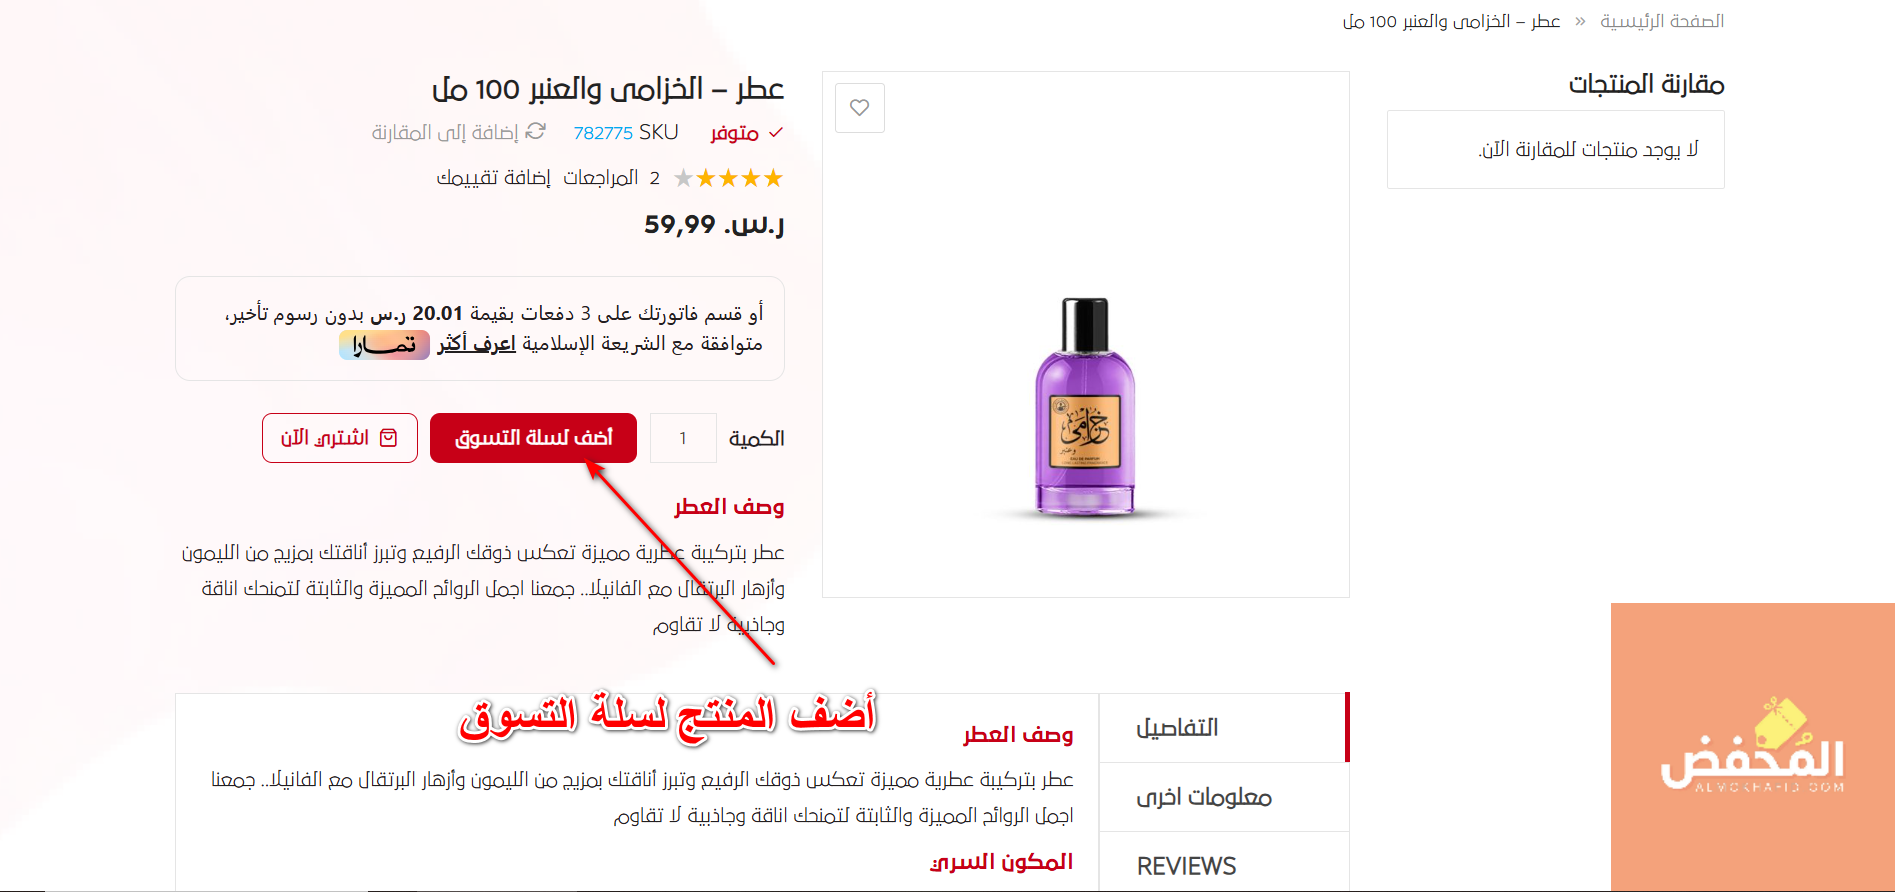
Task: Go to الصفحة الرئيسية breadcrumb link
Action: [x=1662, y=21]
